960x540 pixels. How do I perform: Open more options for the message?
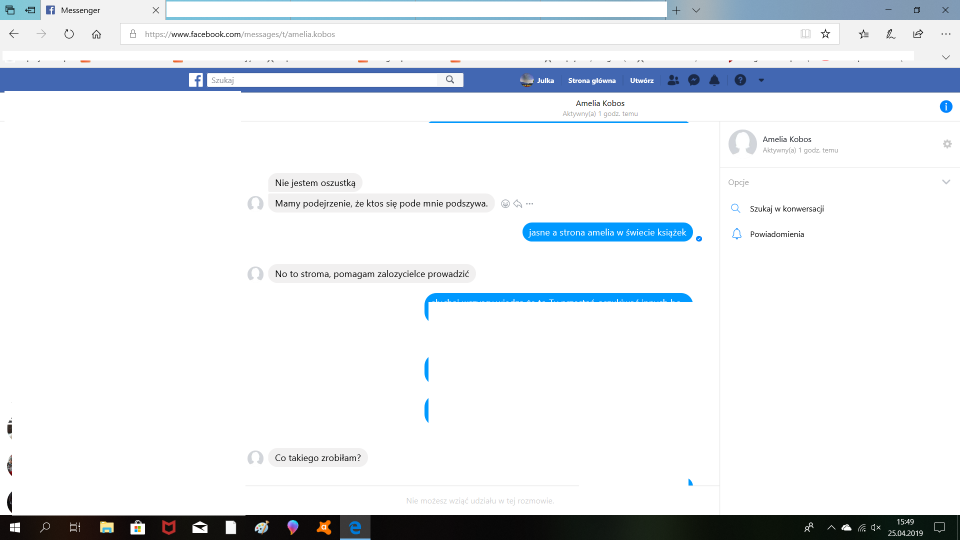pyautogui.click(x=529, y=204)
